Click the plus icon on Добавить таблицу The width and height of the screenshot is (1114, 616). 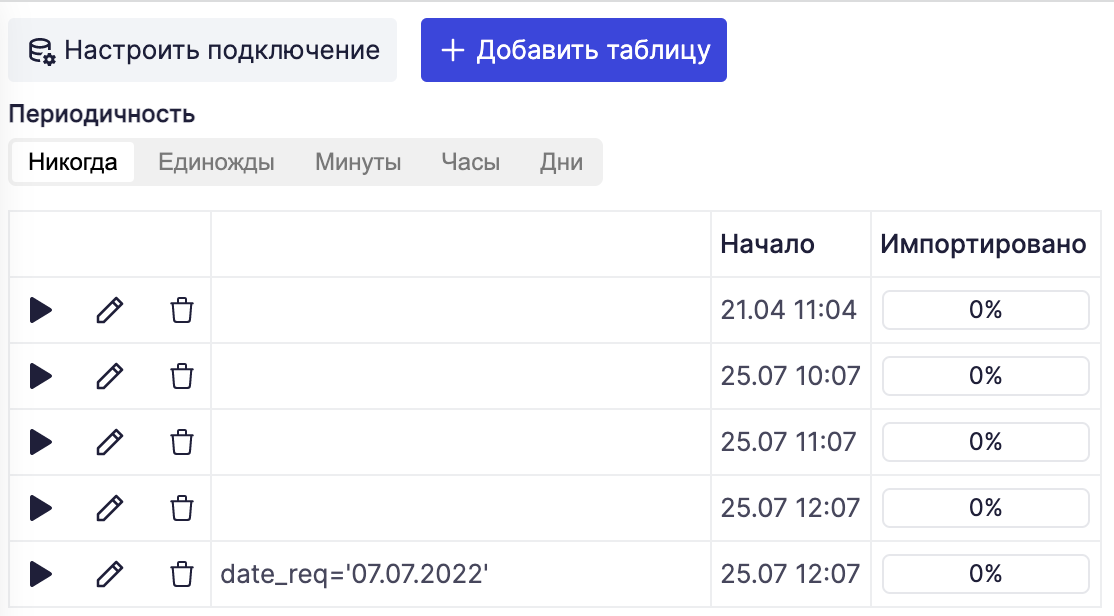click(x=456, y=49)
